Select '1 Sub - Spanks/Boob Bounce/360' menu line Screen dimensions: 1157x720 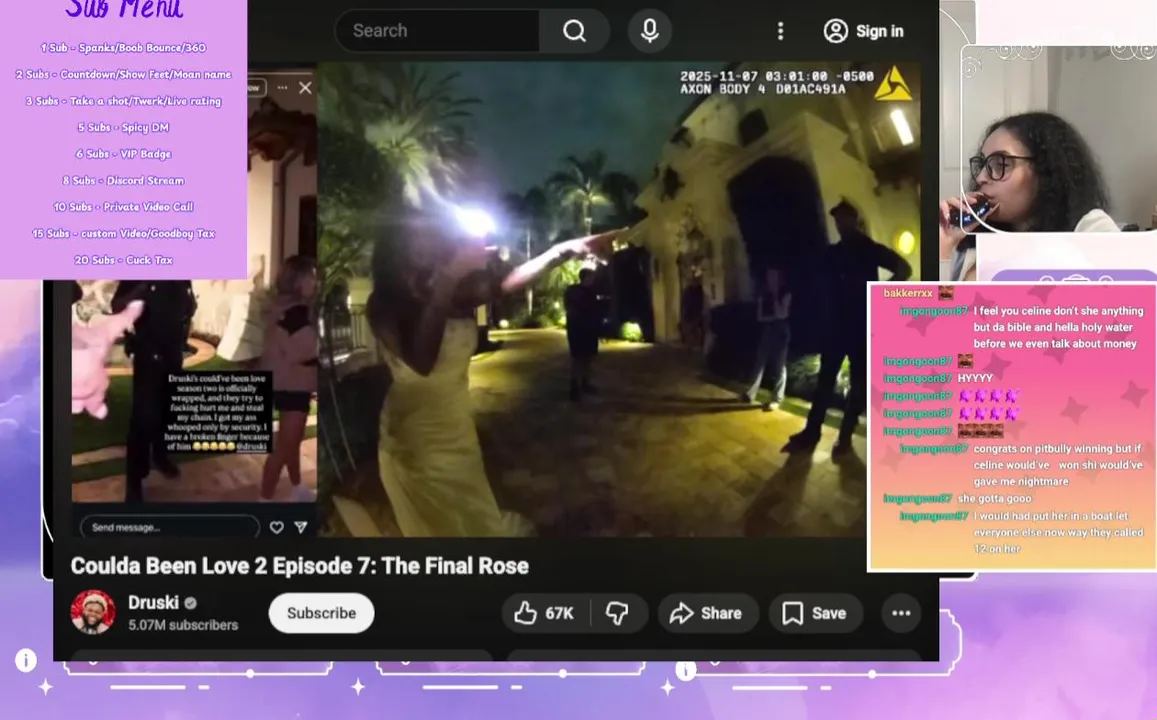click(123, 48)
